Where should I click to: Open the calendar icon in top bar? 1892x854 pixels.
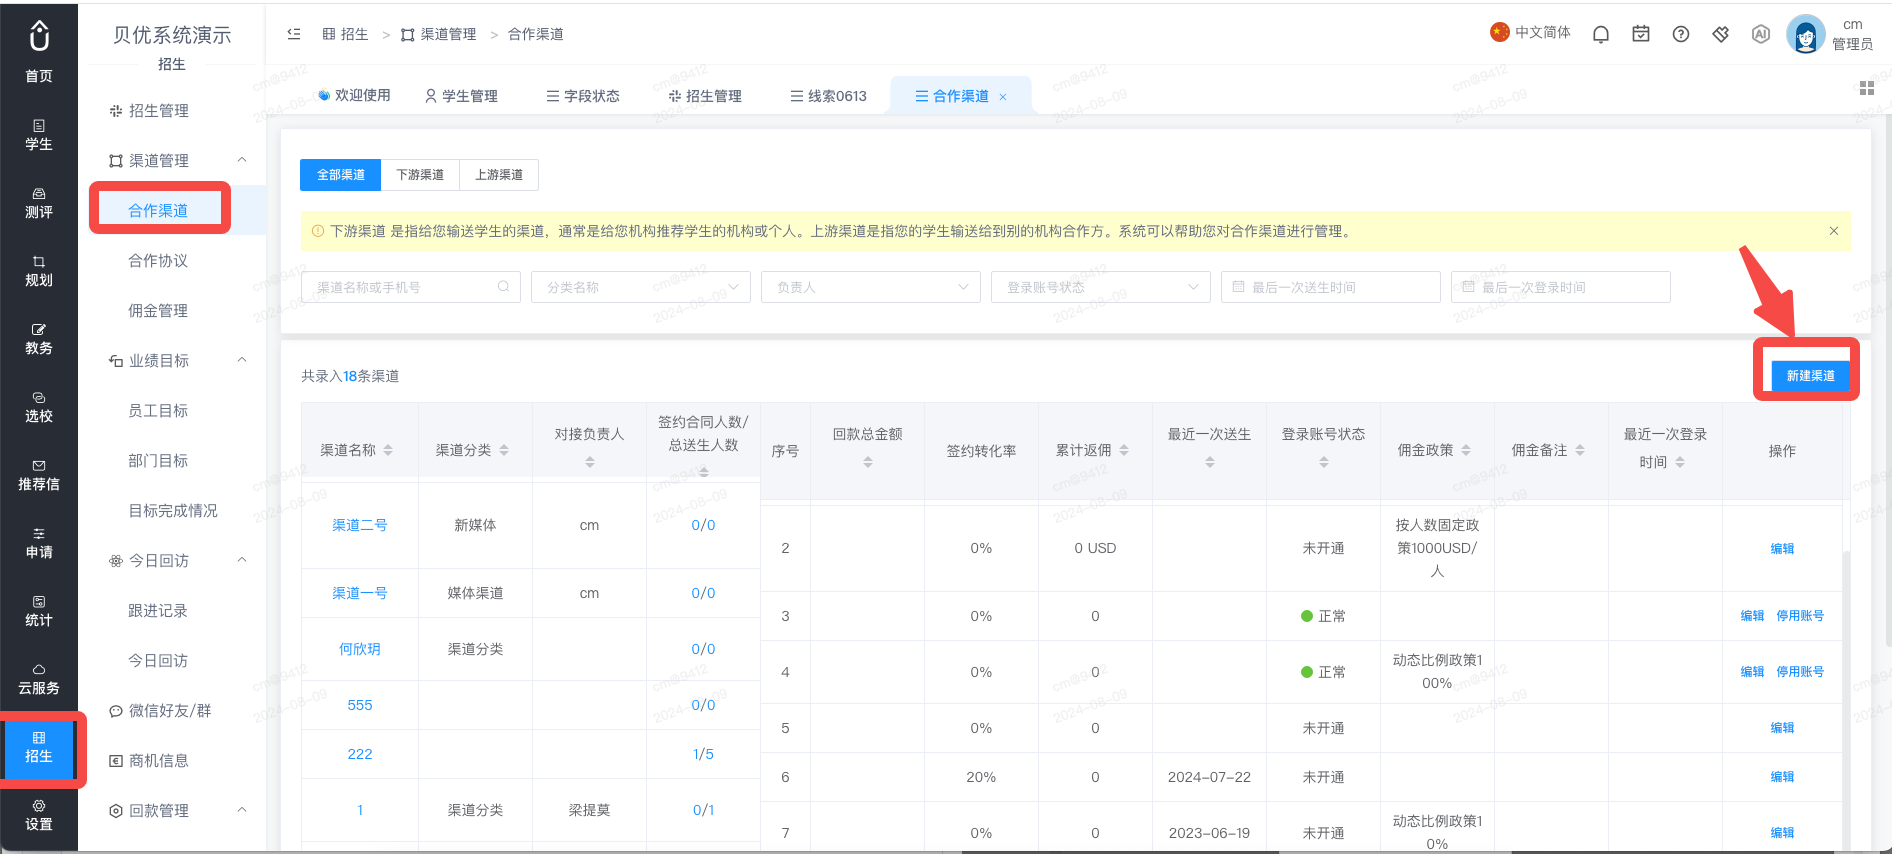tap(1641, 34)
